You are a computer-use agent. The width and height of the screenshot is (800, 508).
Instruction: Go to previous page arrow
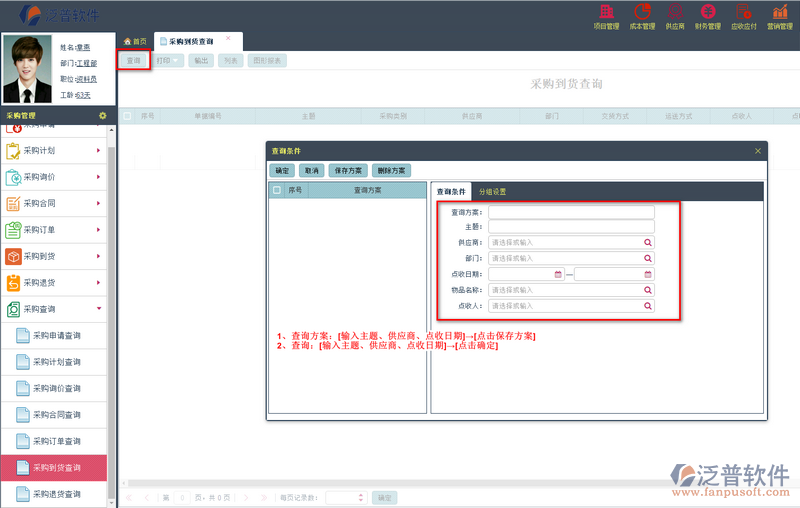pyautogui.click(x=146, y=498)
